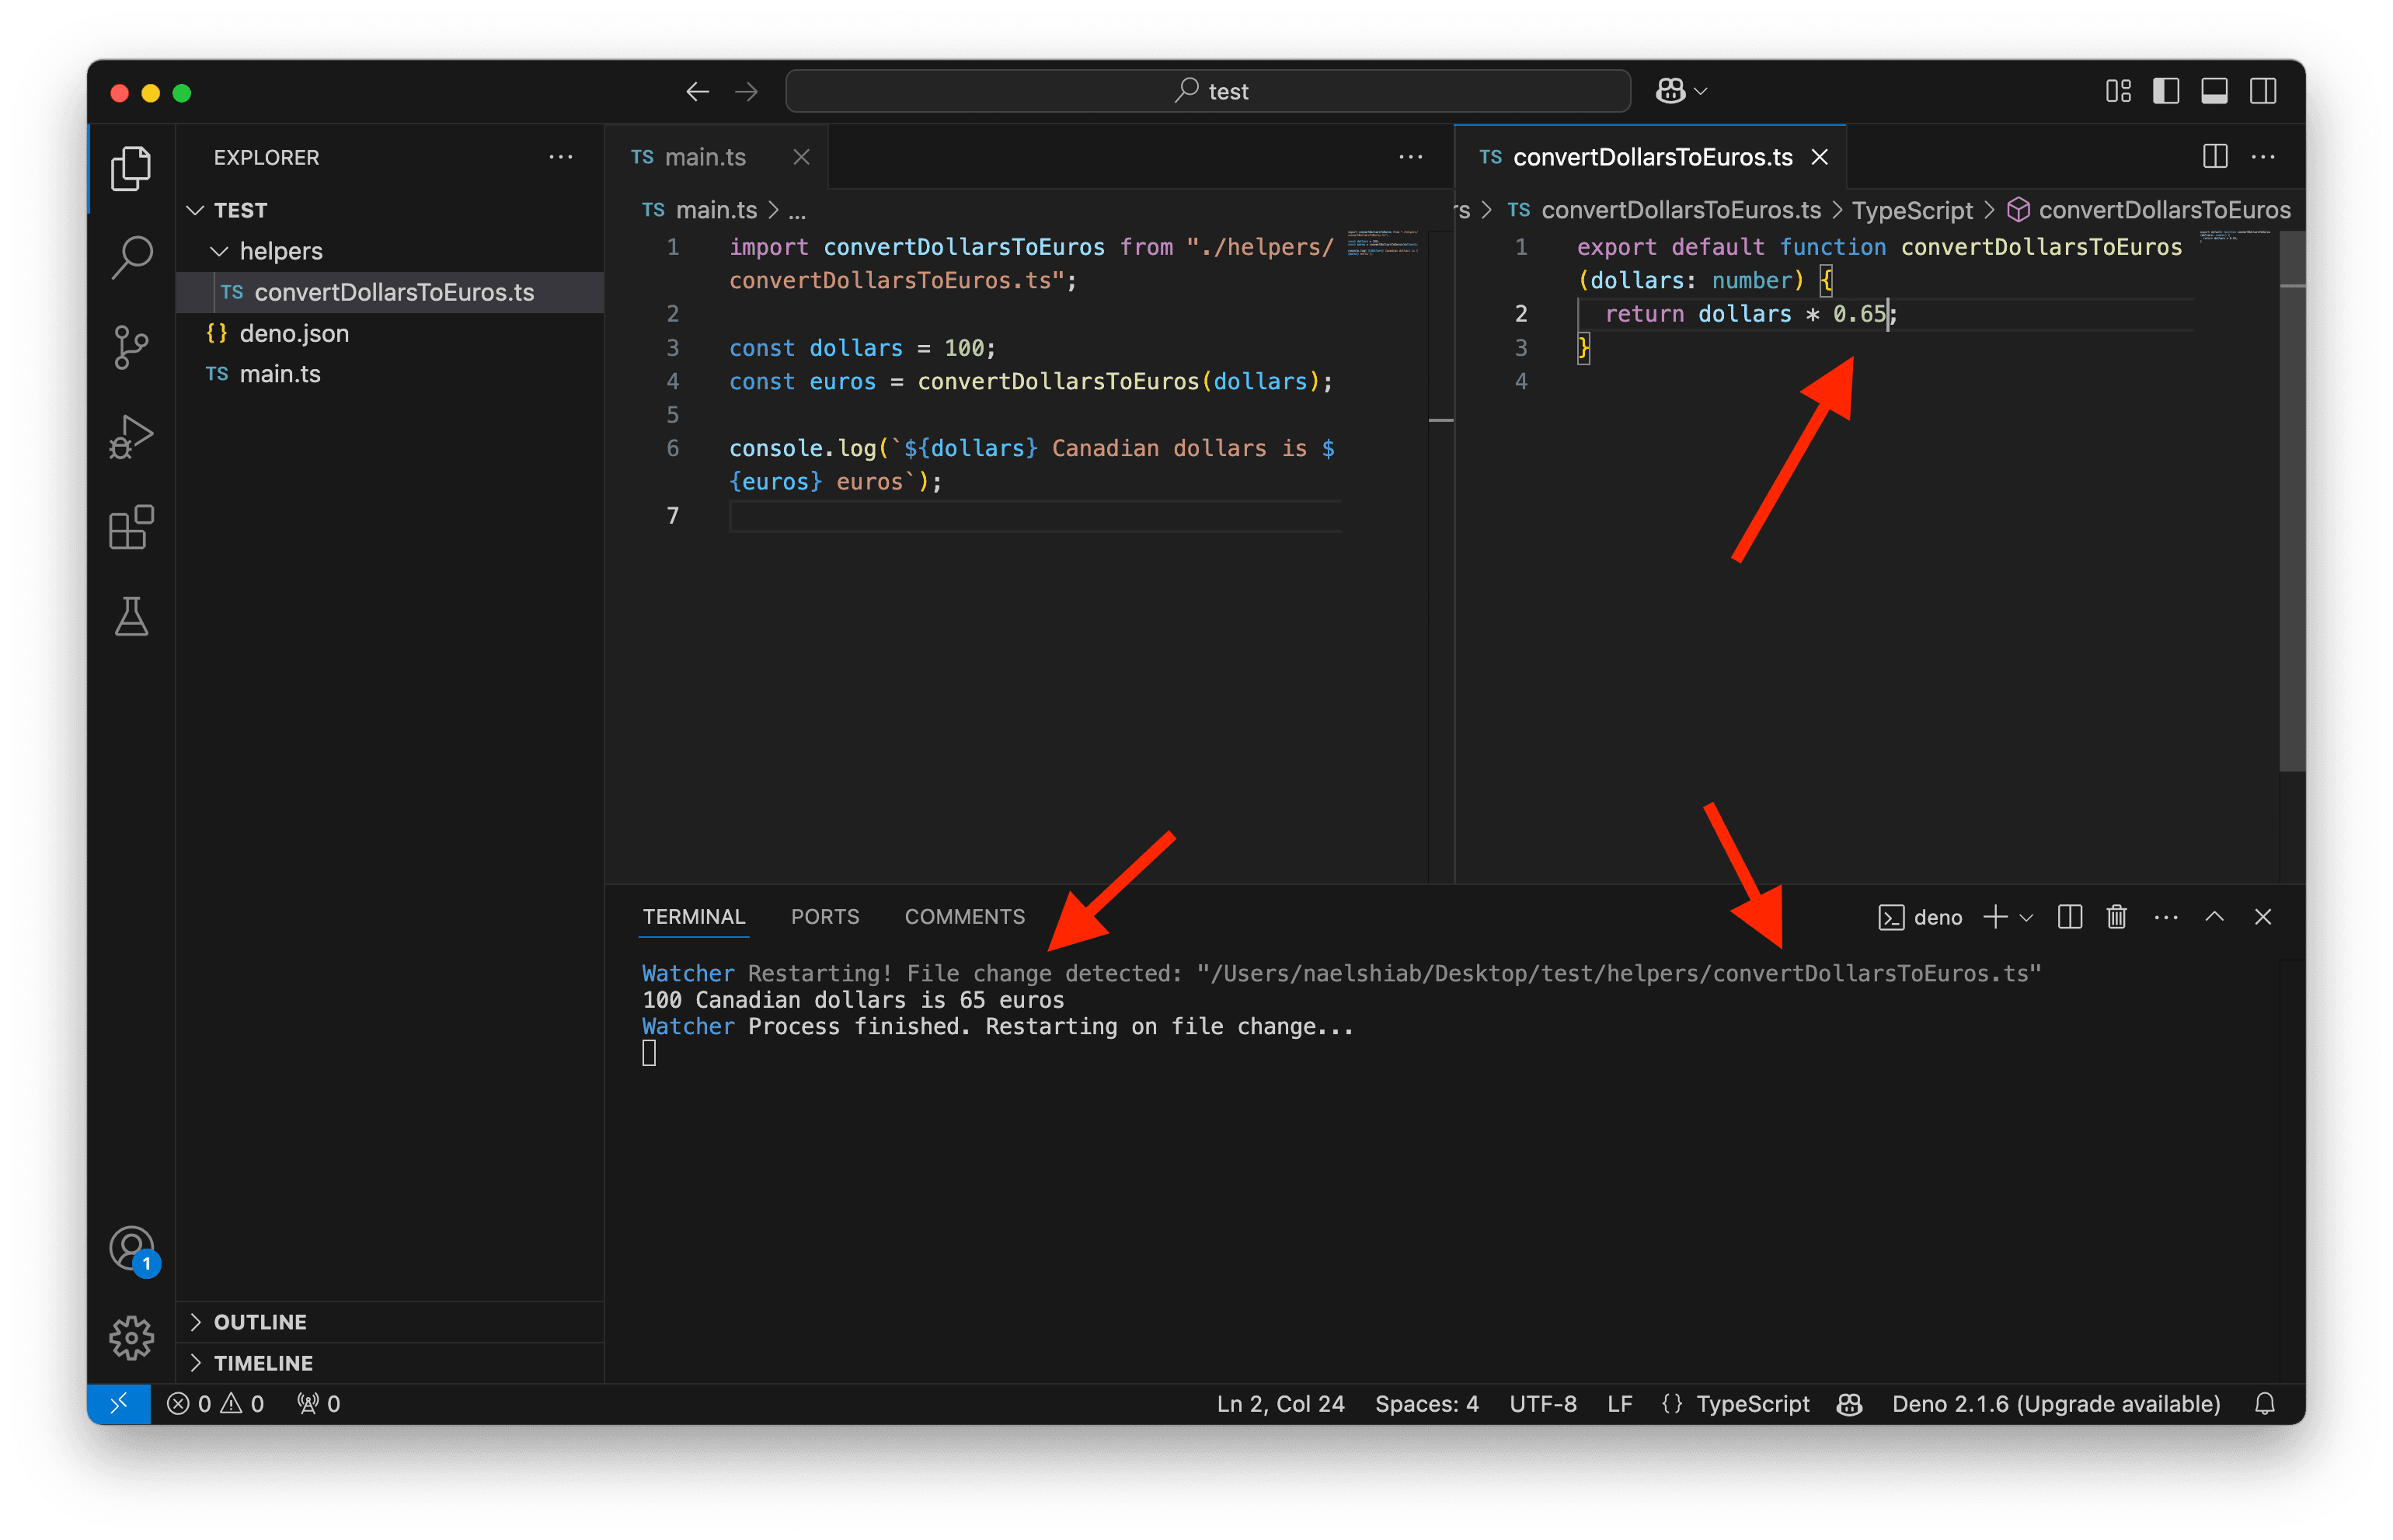
Task: Collapse the TEST workspace folder
Action: 390,210
